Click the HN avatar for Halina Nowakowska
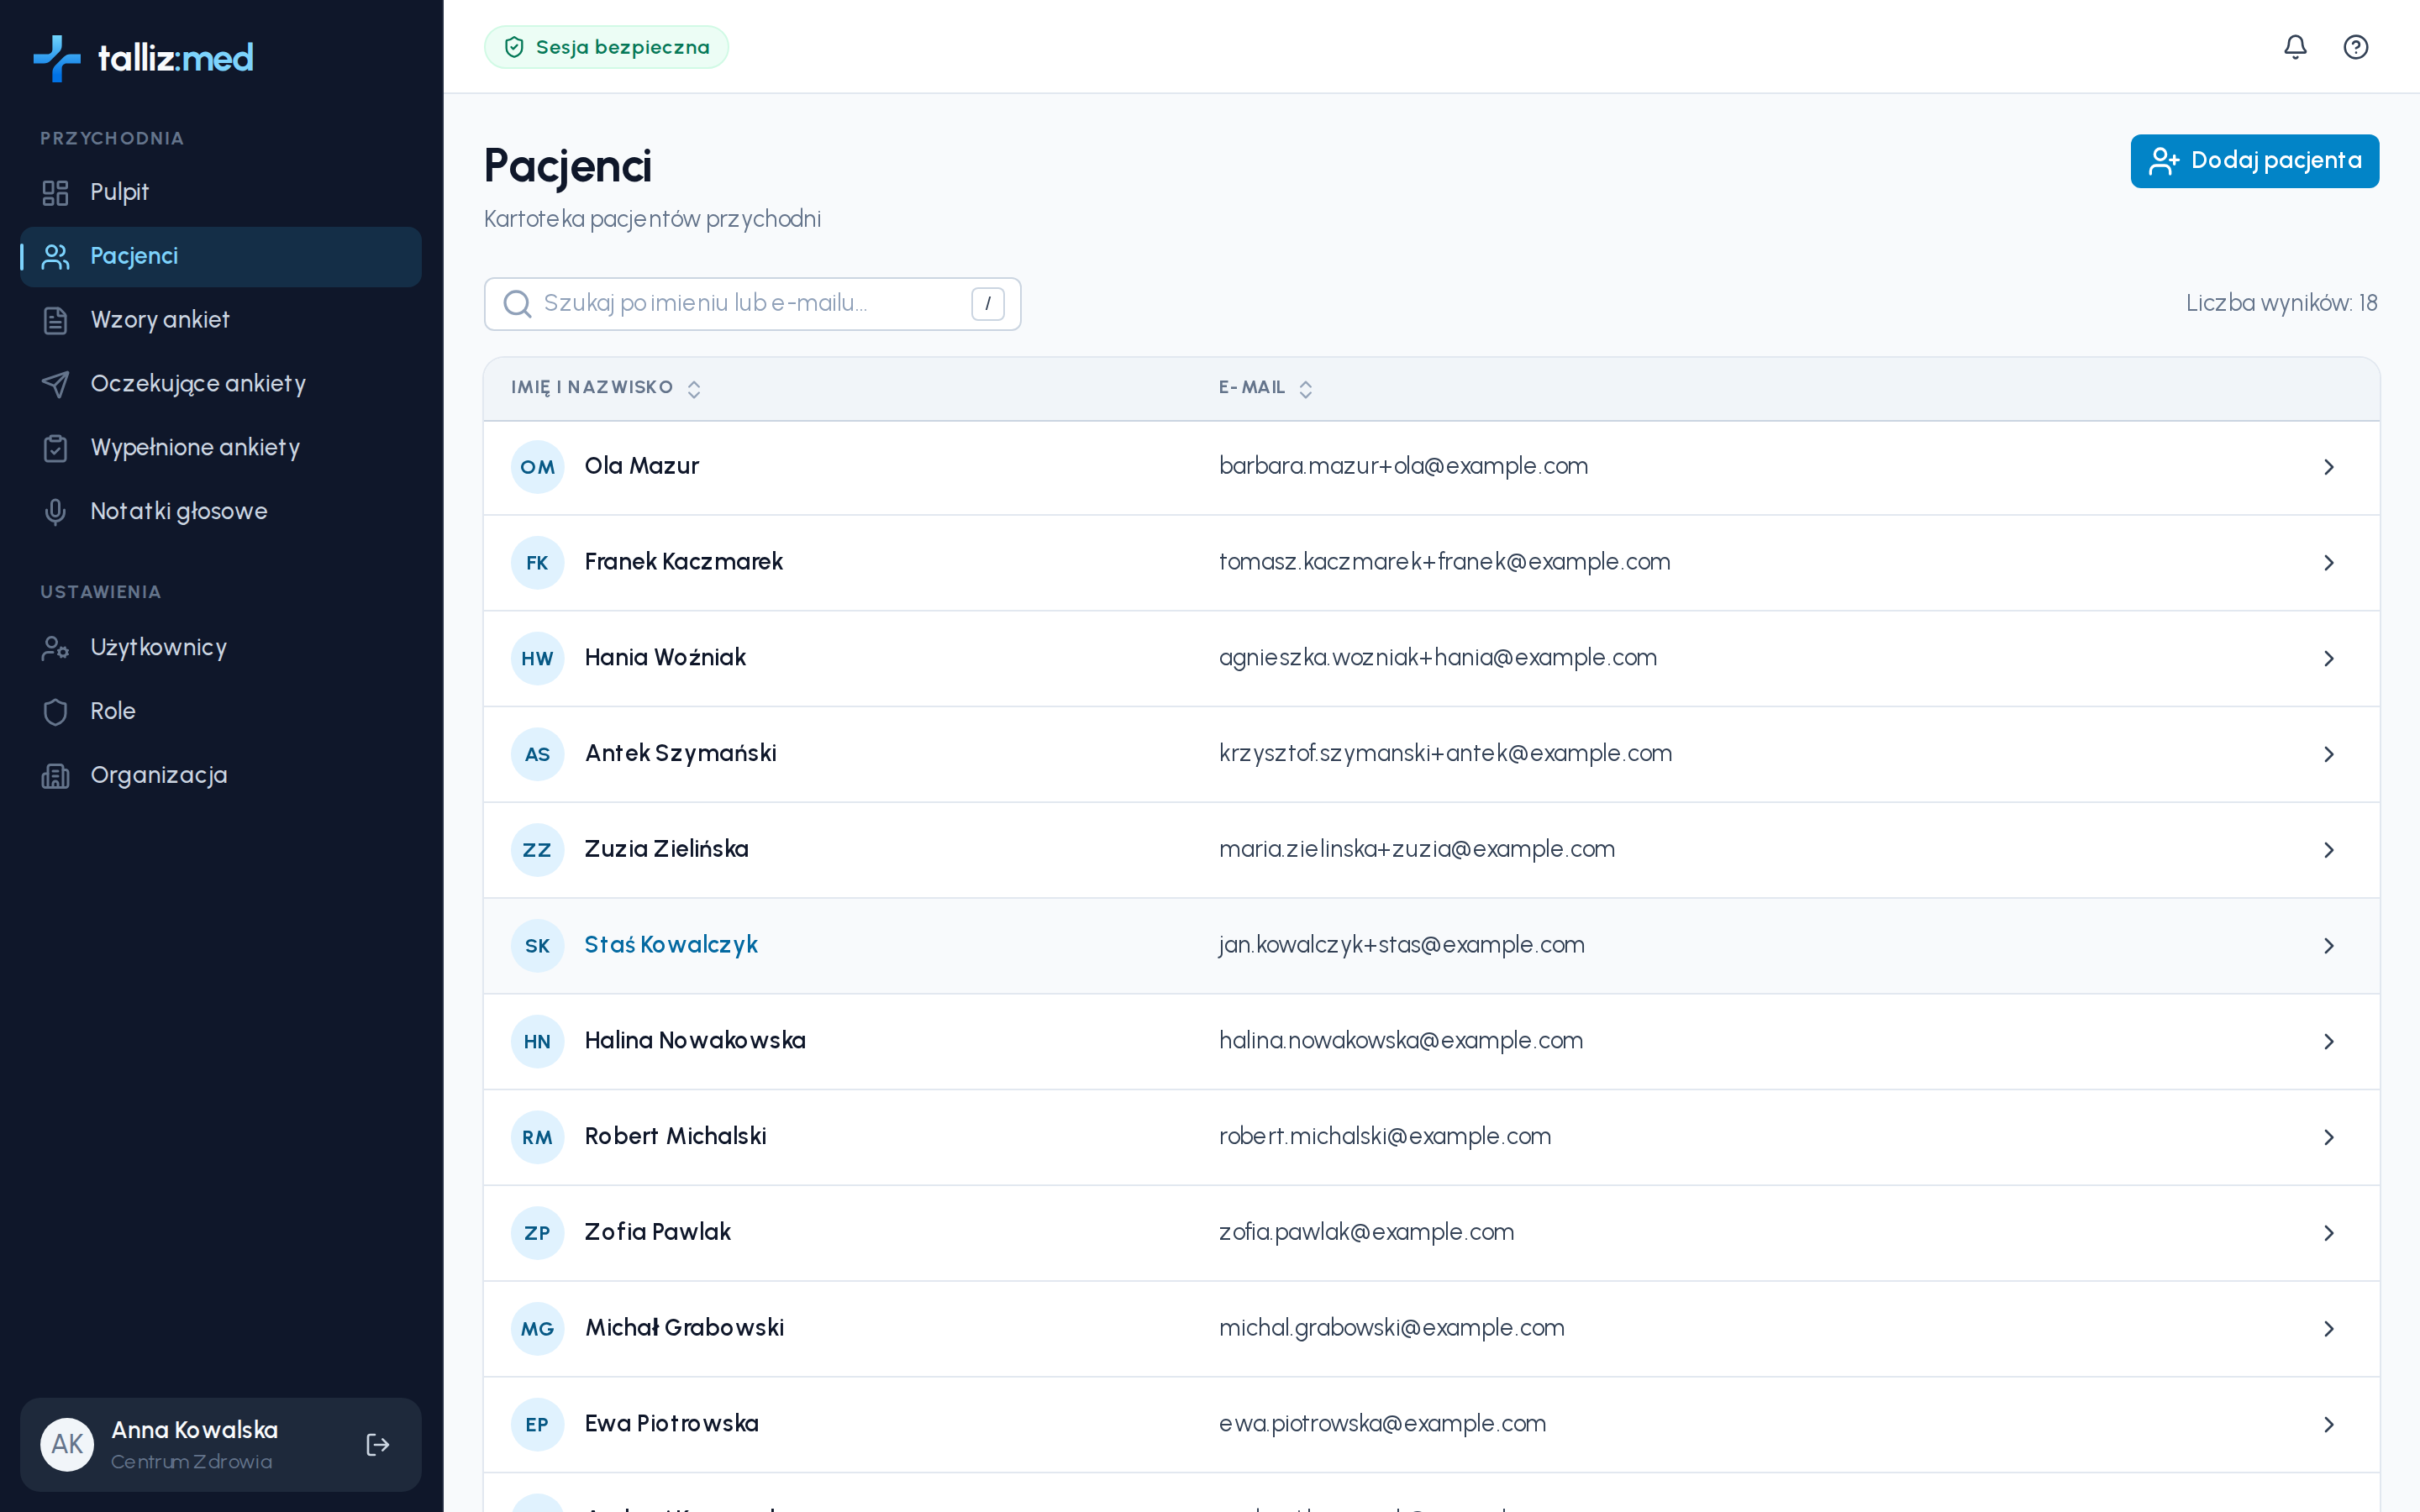Screen dimensions: 2420x1512 (x=537, y=1042)
